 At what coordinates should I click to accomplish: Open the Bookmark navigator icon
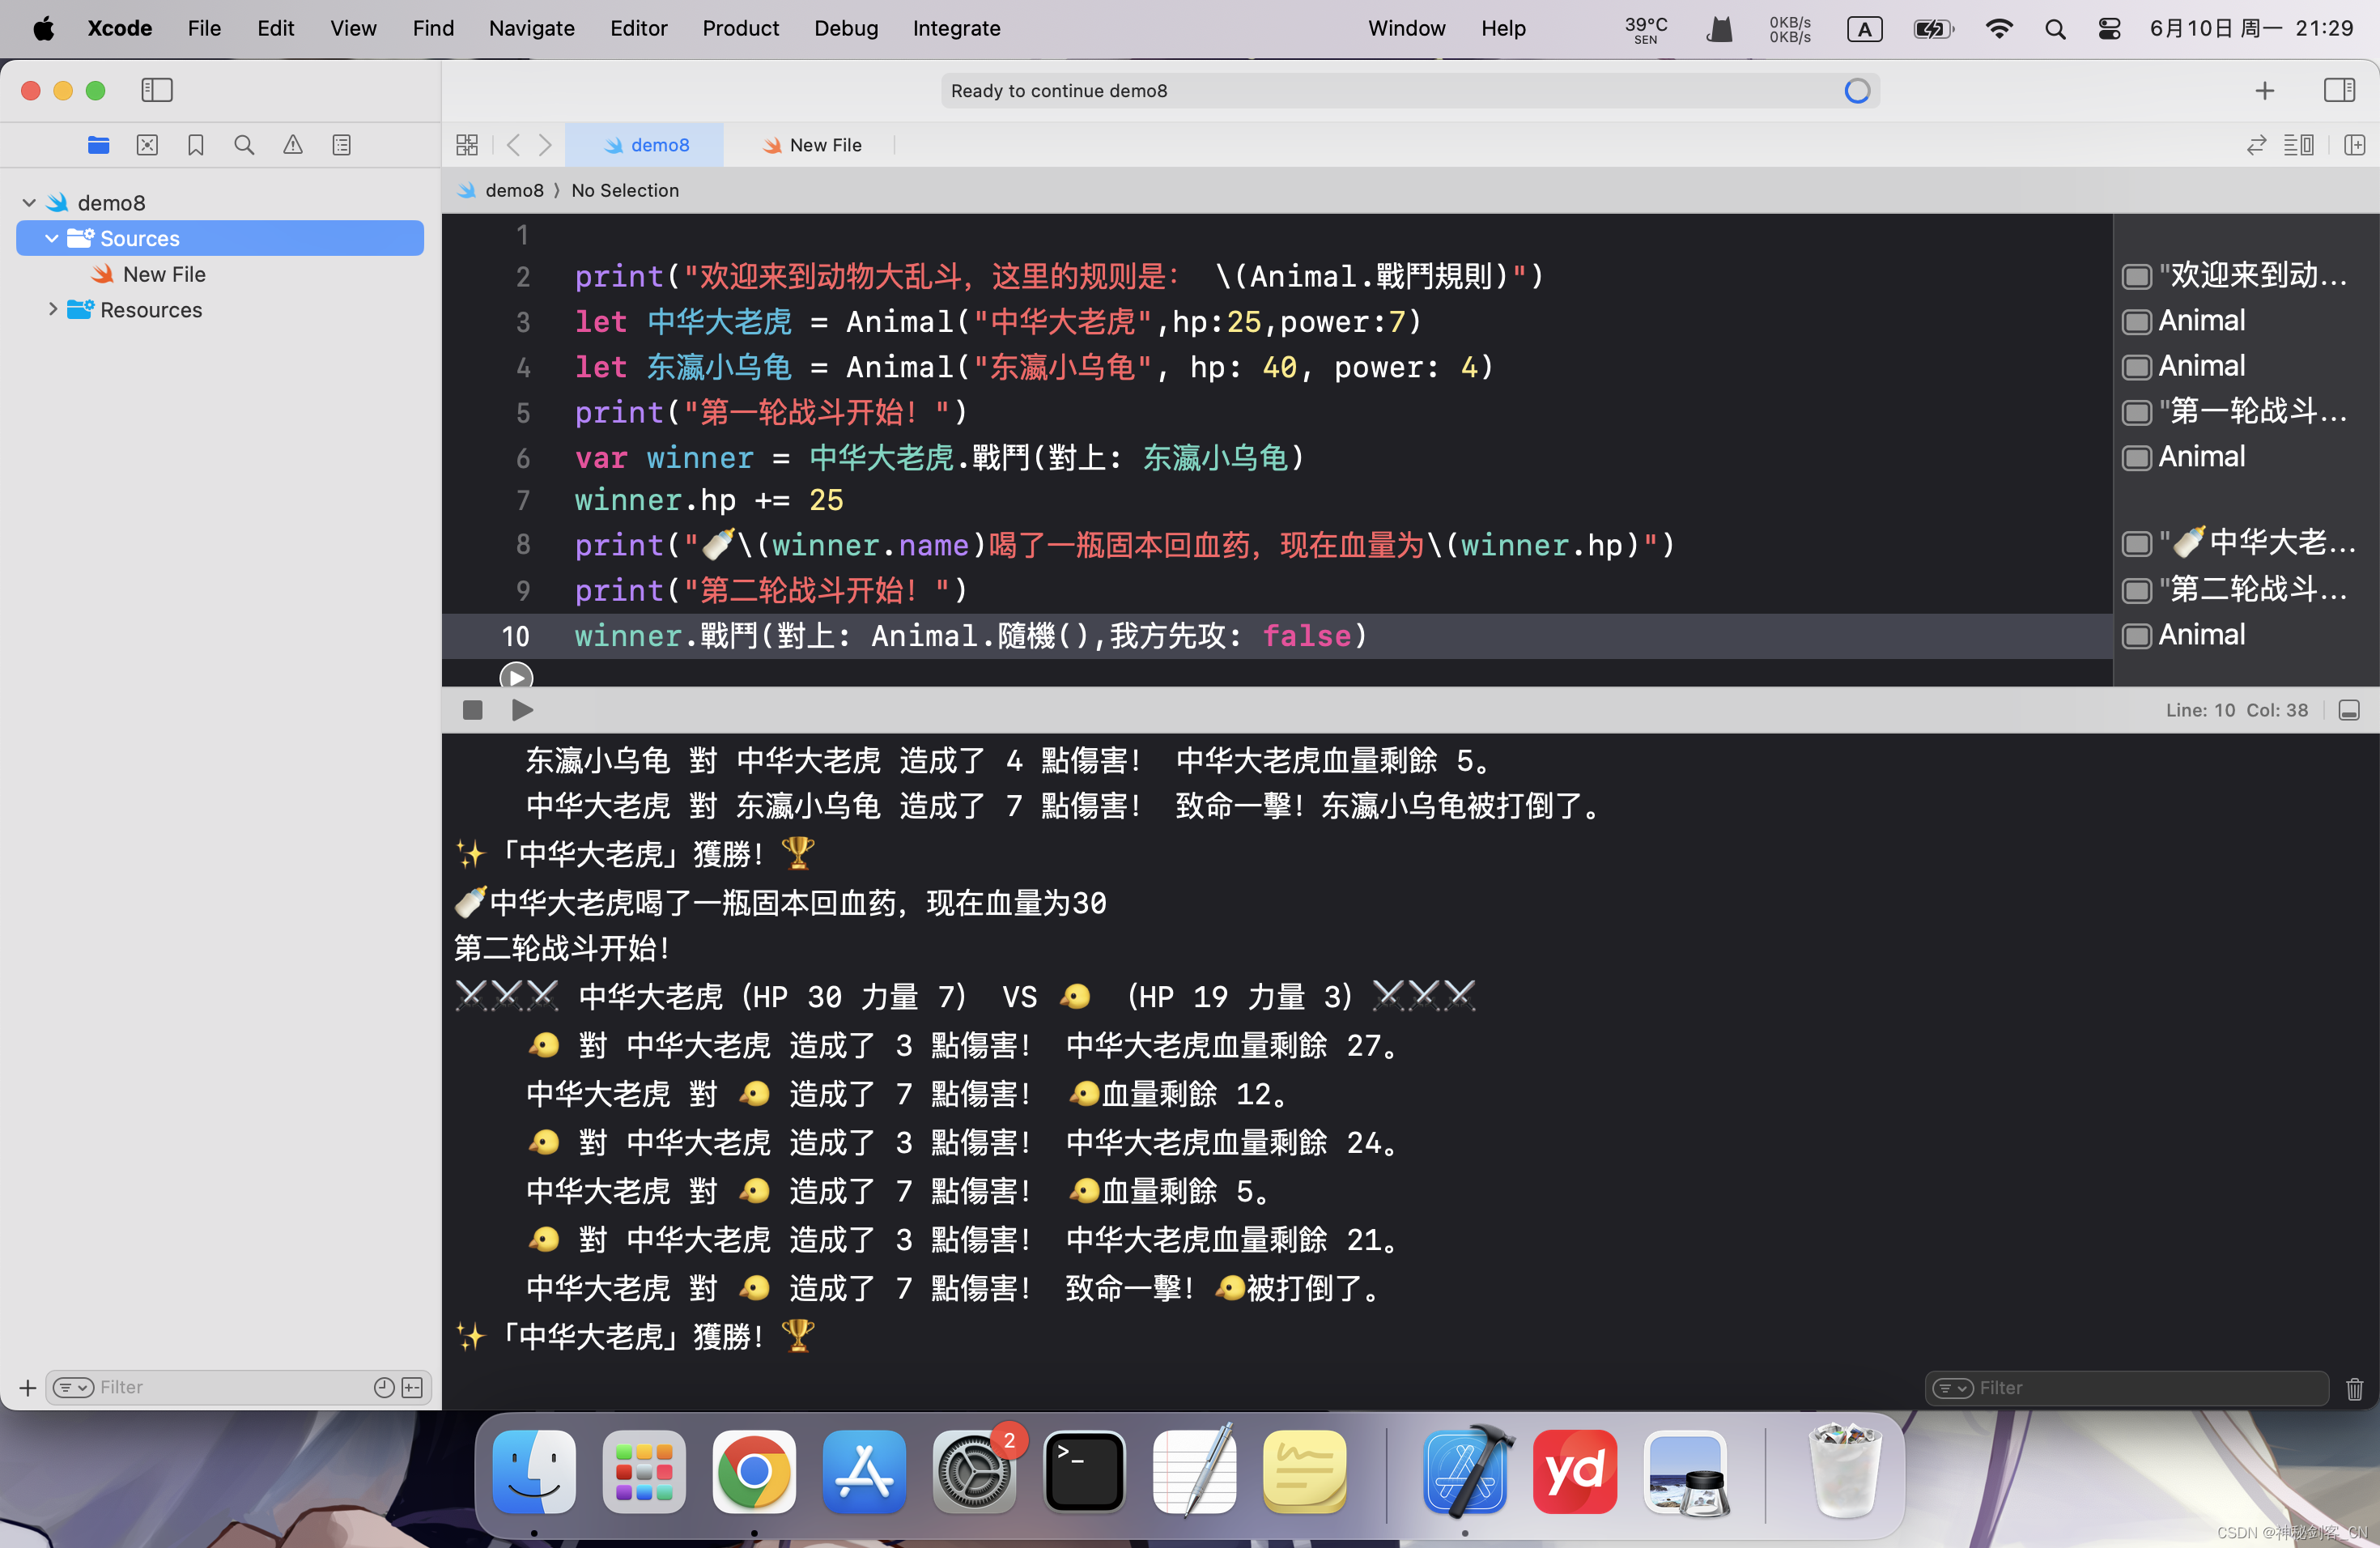point(196,145)
